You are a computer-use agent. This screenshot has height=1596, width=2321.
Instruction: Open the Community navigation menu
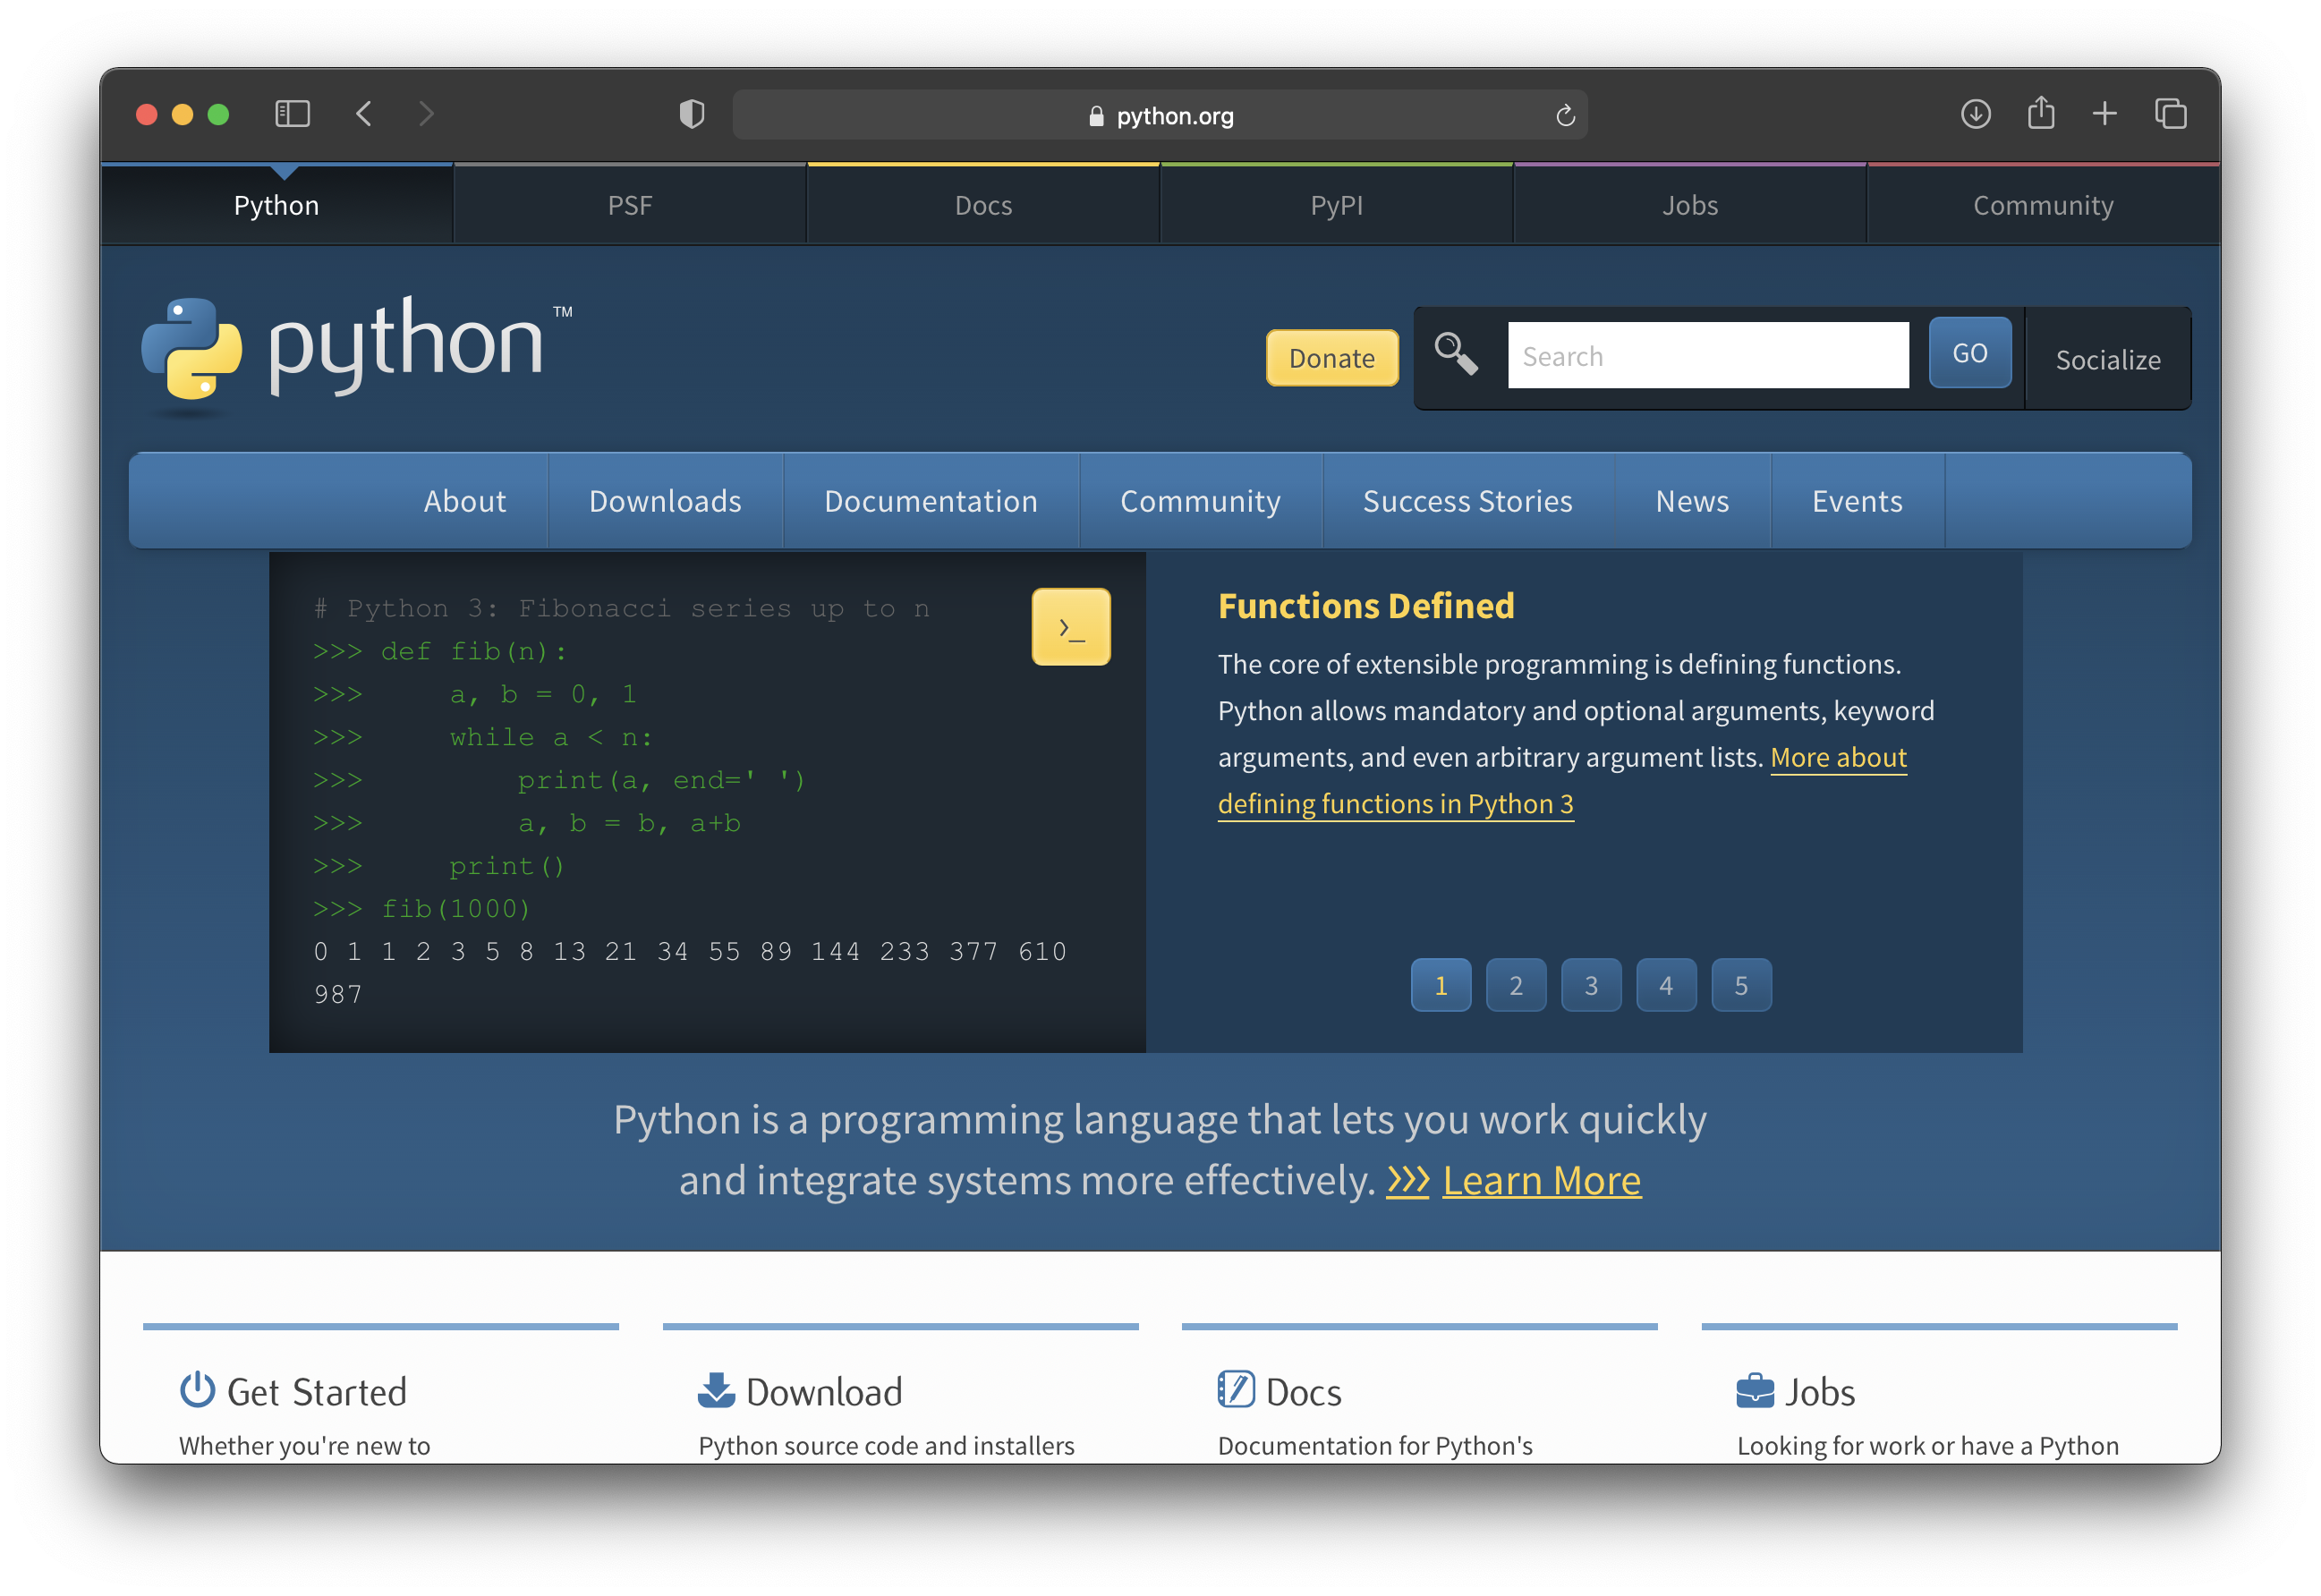point(1200,501)
